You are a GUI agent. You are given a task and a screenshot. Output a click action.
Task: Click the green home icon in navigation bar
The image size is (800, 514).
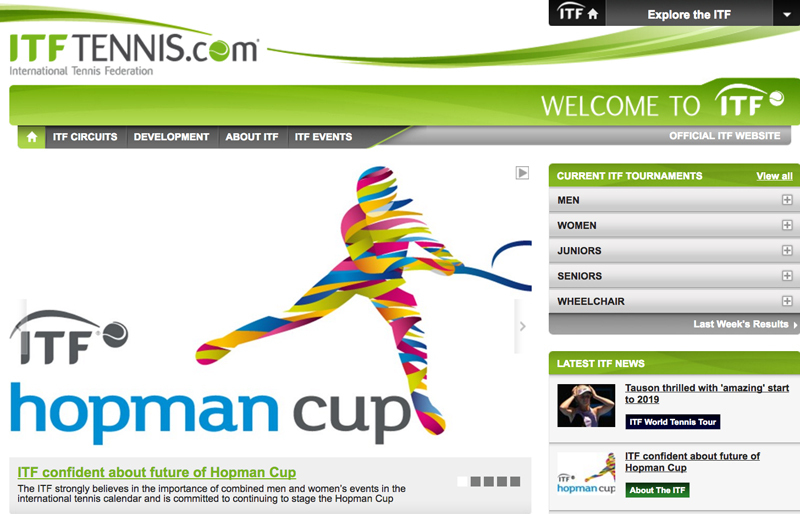32,137
